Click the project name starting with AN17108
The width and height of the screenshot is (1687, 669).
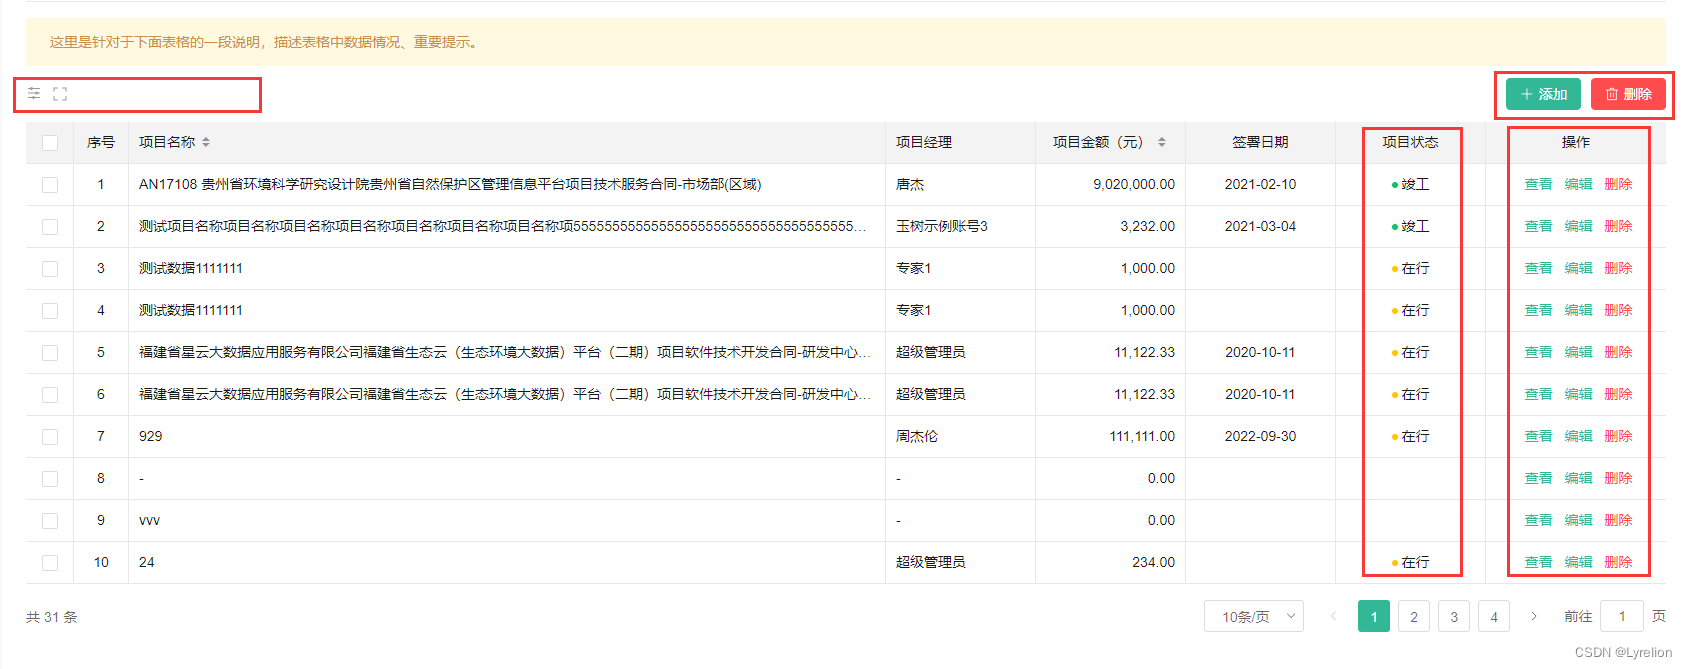coord(450,184)
